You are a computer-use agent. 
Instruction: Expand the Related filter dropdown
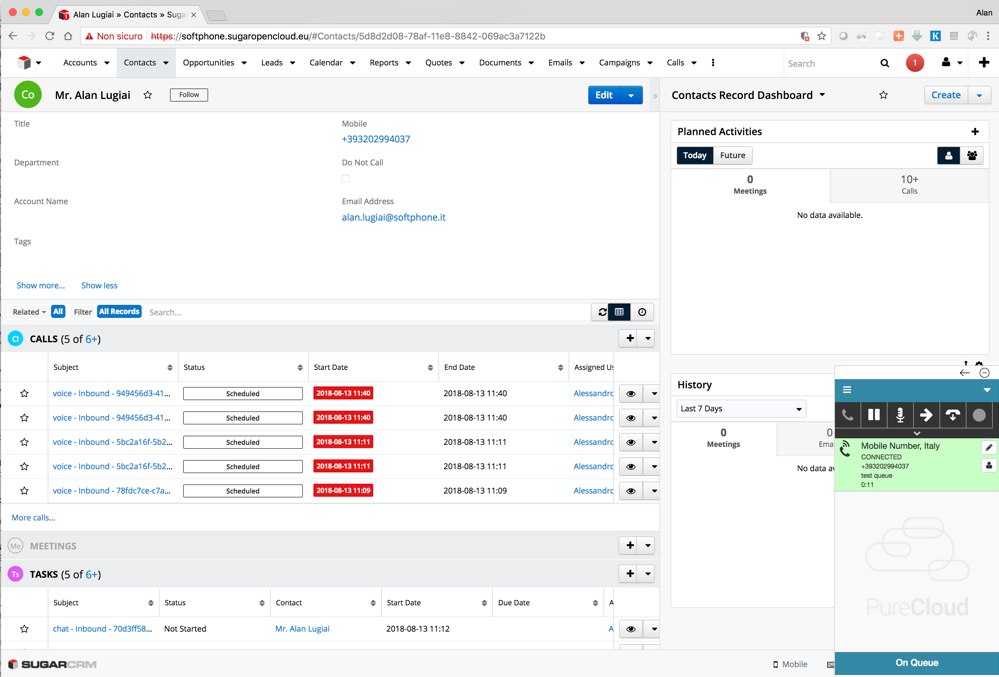pyautogui.click(x=29, y=312)
